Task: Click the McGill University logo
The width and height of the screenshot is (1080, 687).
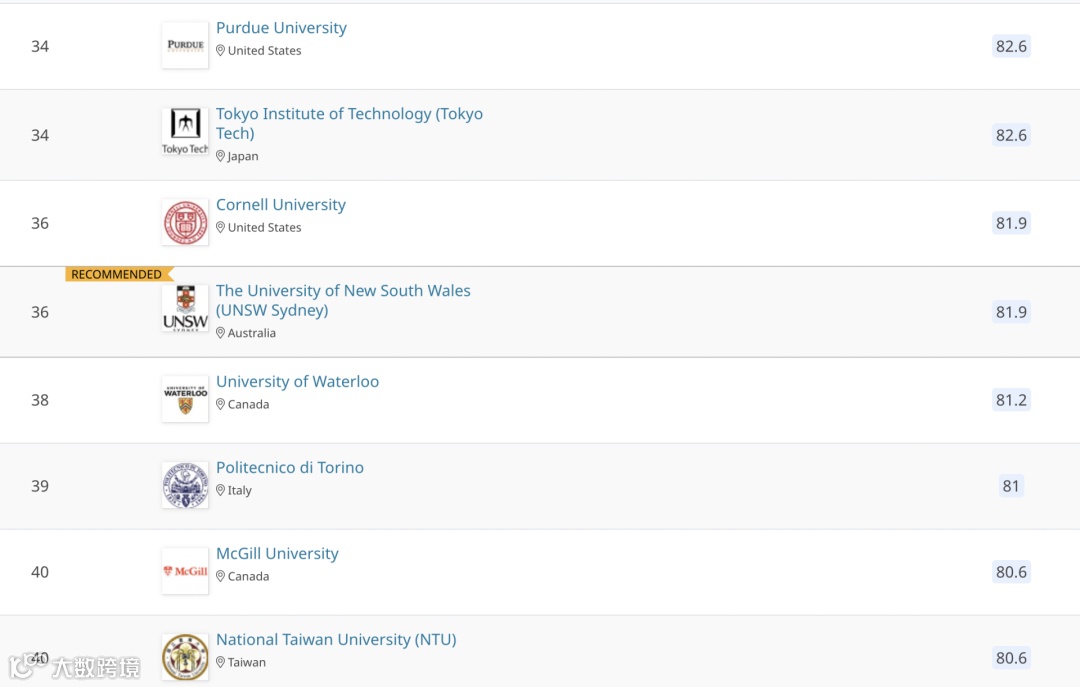Action: point(185,571)
